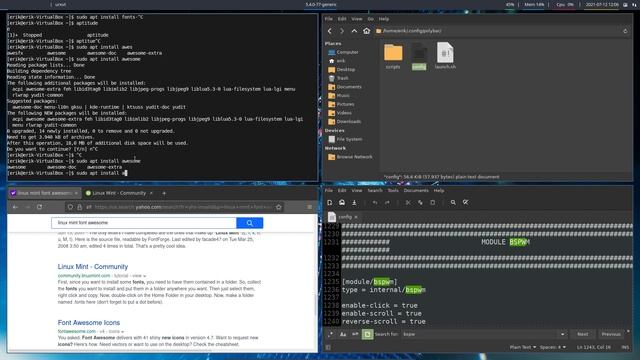640x360 pixels.
Task: Click the find and replace icon in the text editor
Action: click(465, 202)
